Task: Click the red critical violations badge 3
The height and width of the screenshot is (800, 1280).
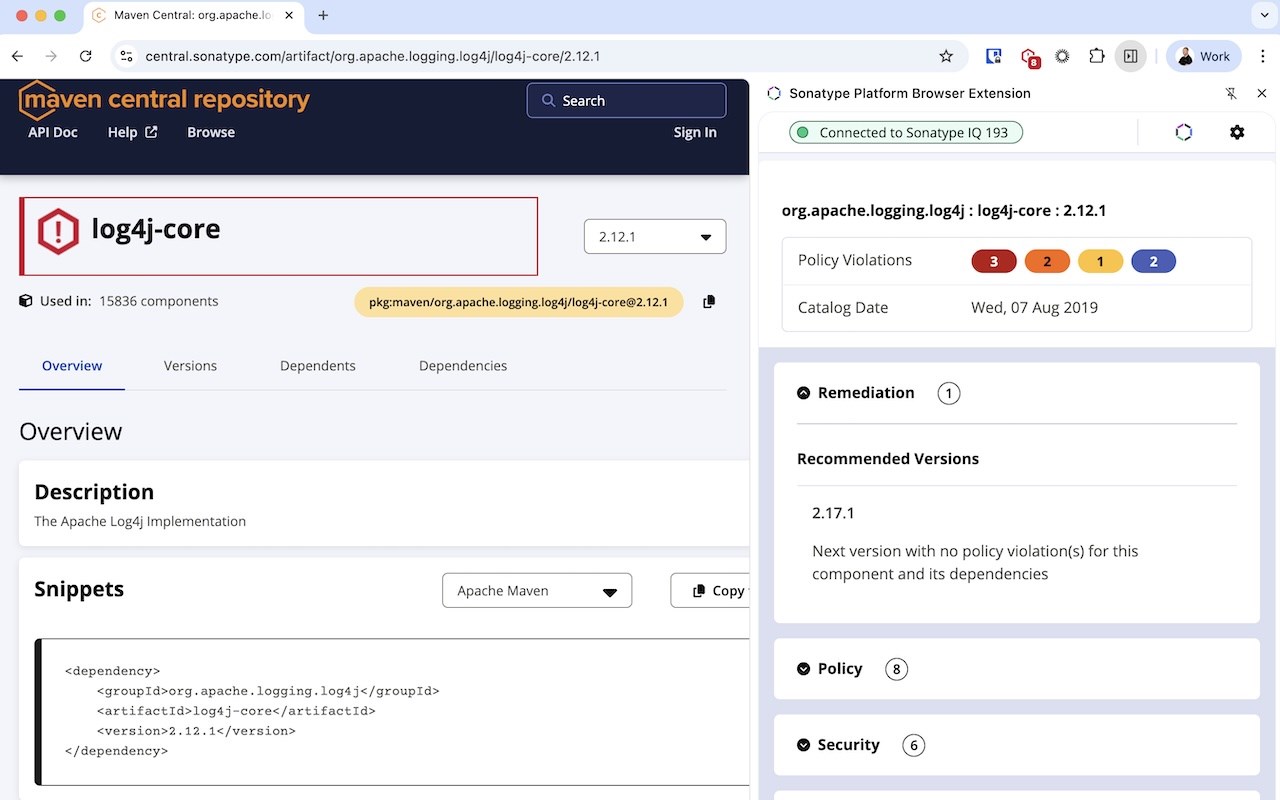Action: (x=994, y=261)
